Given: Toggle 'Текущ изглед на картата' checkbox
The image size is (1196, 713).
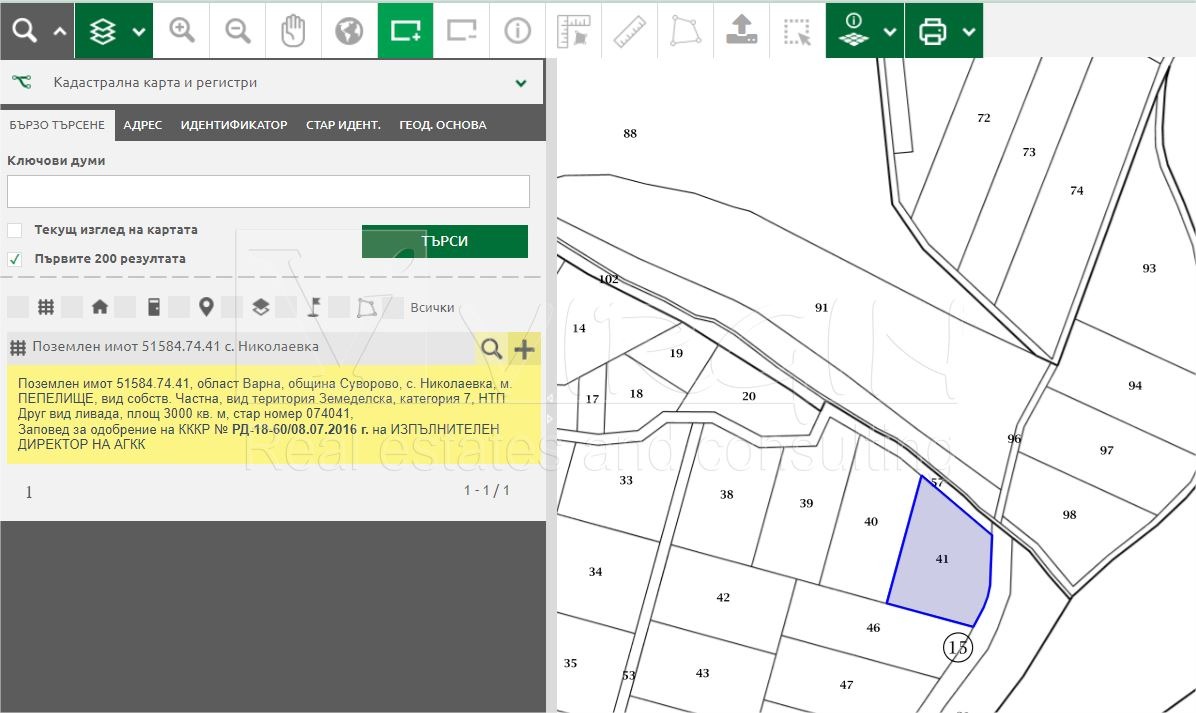Looking at the screenshot, I should coord(15,230).
